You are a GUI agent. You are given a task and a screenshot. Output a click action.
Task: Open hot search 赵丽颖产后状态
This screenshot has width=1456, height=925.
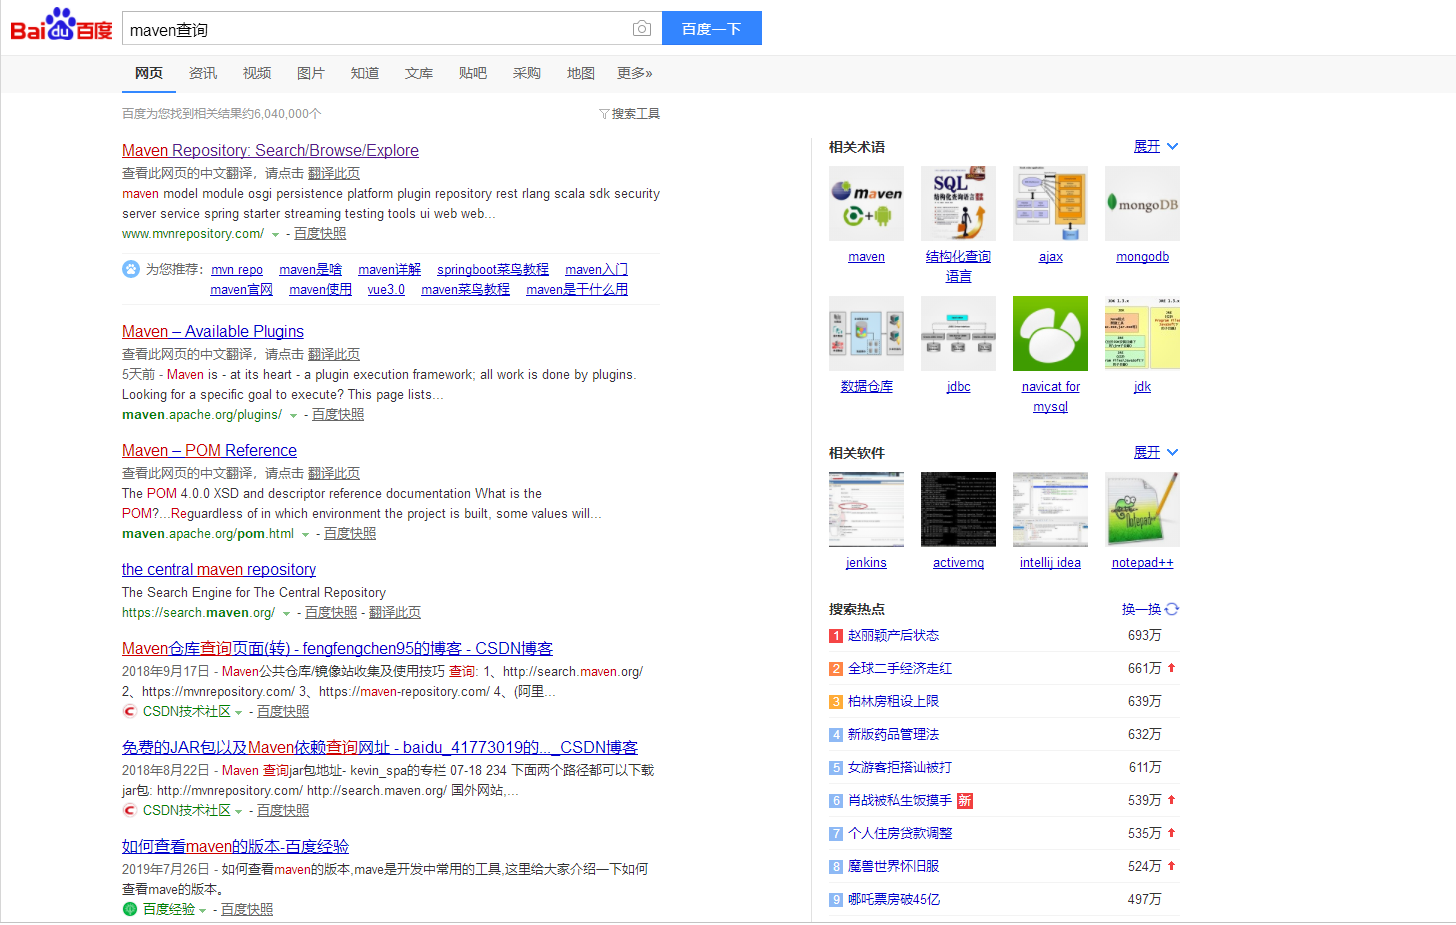893,636
